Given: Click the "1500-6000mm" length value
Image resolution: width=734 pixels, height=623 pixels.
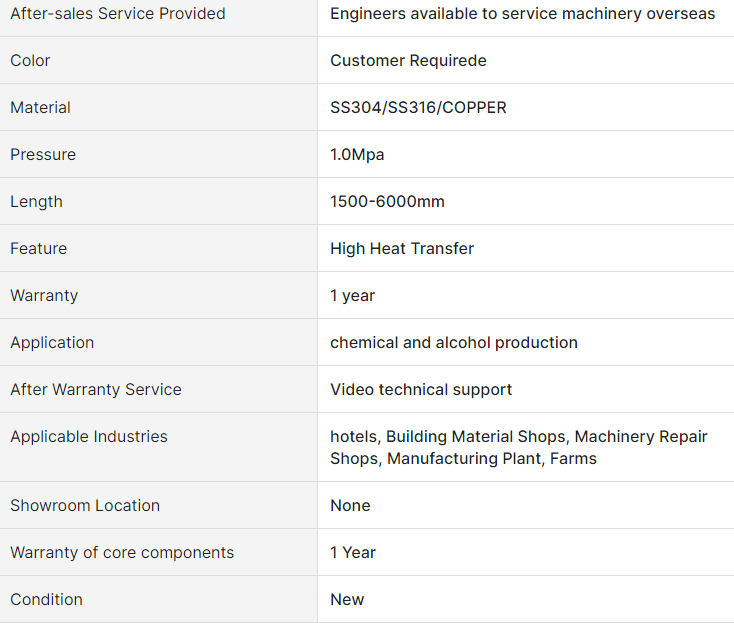Looking at the screenshot, I should point(387,202).
